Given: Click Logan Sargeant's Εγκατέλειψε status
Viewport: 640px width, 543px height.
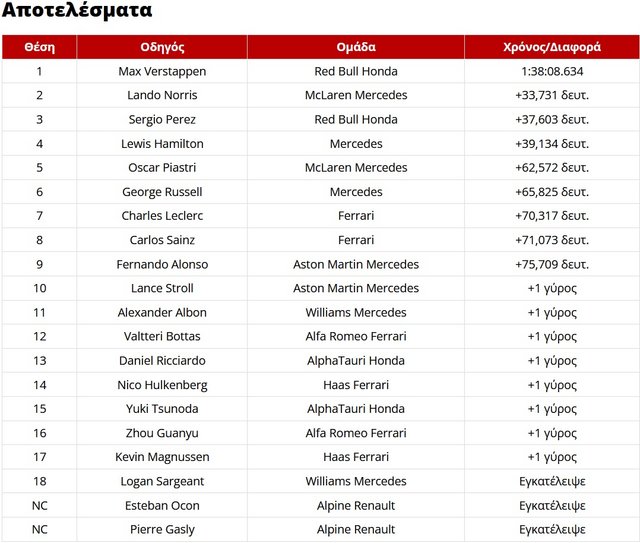Looking at the screenshot, I should (x=552, y=481).
